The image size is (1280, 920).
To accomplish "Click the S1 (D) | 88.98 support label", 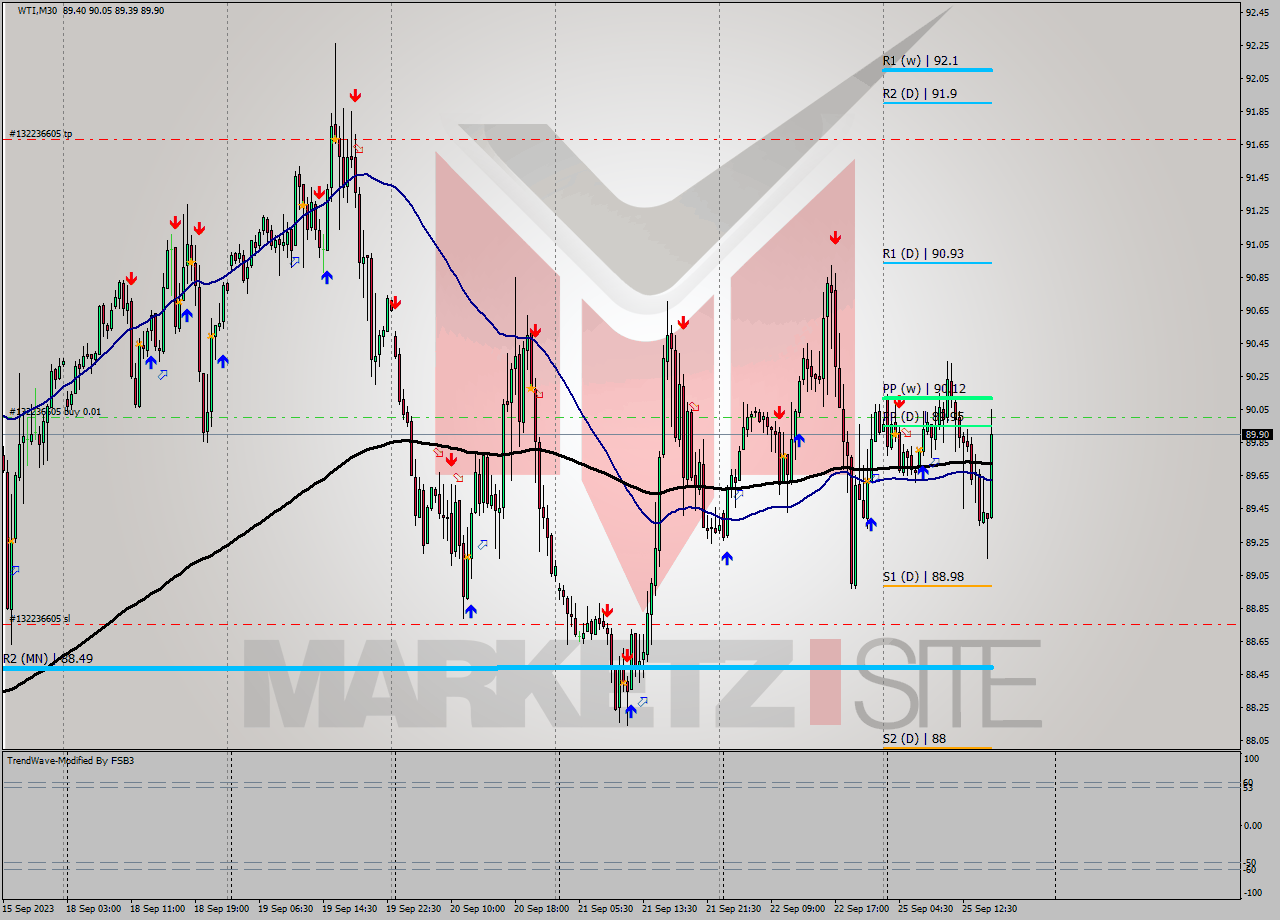I will (923, 577).
